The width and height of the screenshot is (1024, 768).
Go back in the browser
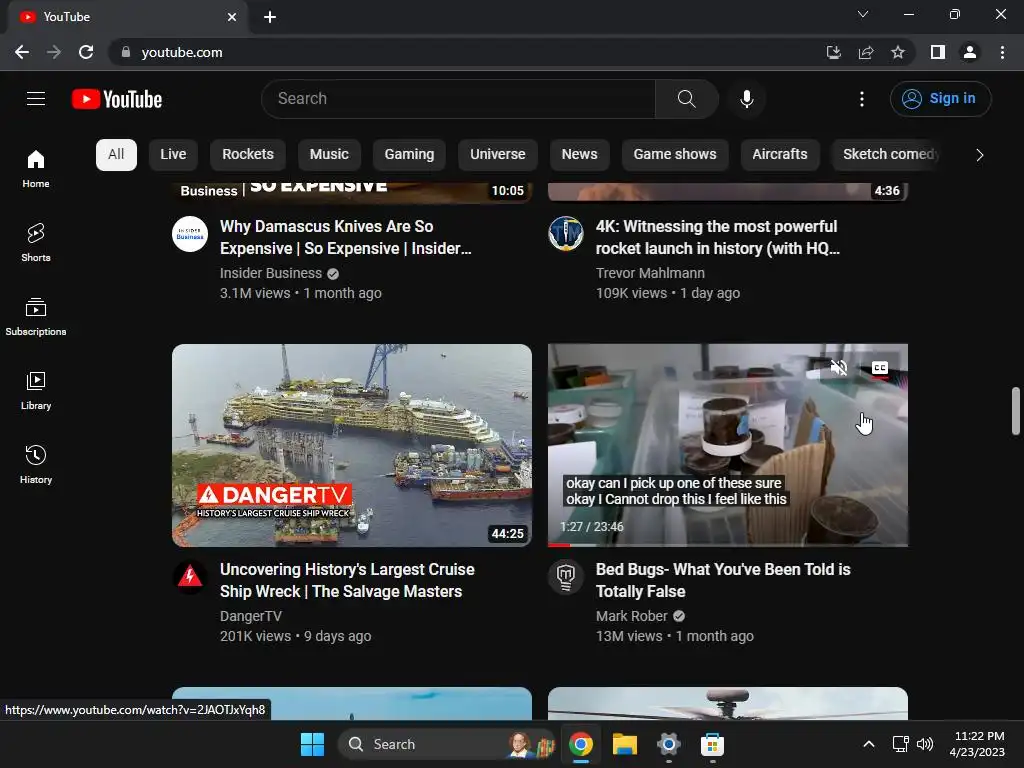point(22,52)
